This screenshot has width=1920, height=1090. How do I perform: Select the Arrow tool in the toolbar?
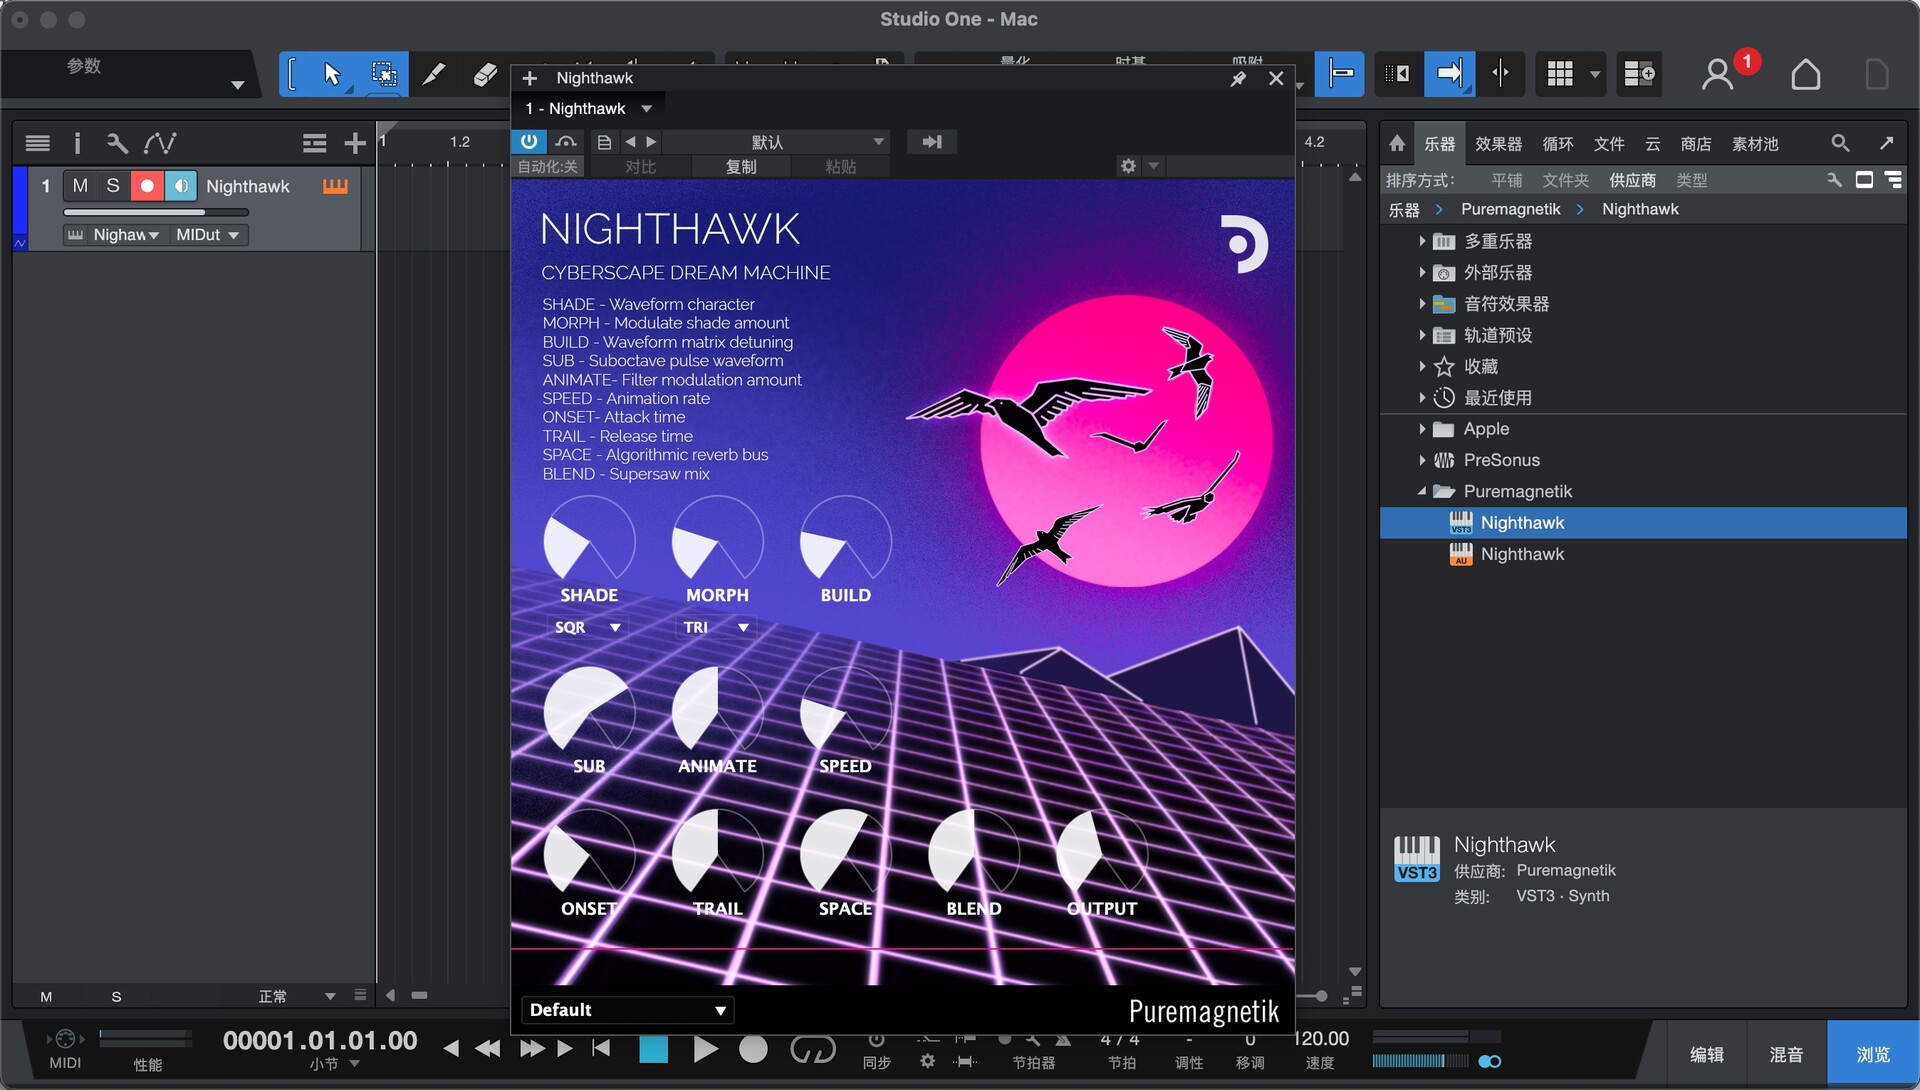click(332, 75)
